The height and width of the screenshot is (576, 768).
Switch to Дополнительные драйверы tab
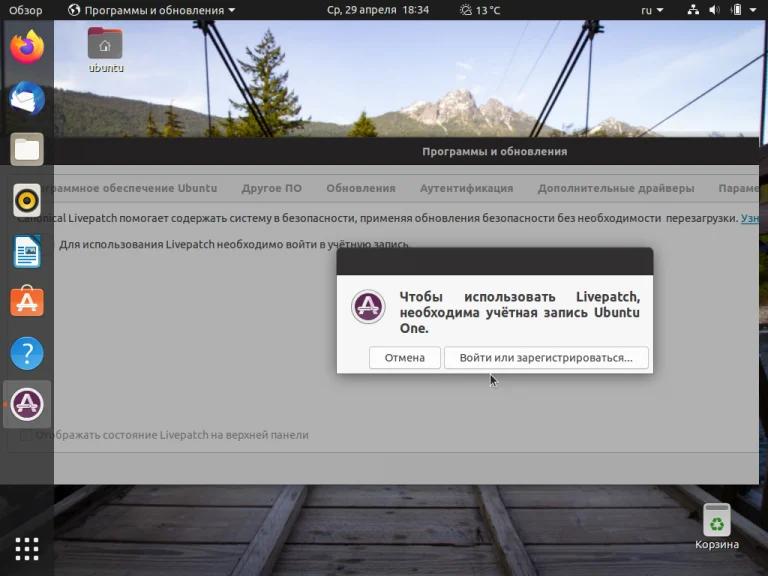pos(616,188)
